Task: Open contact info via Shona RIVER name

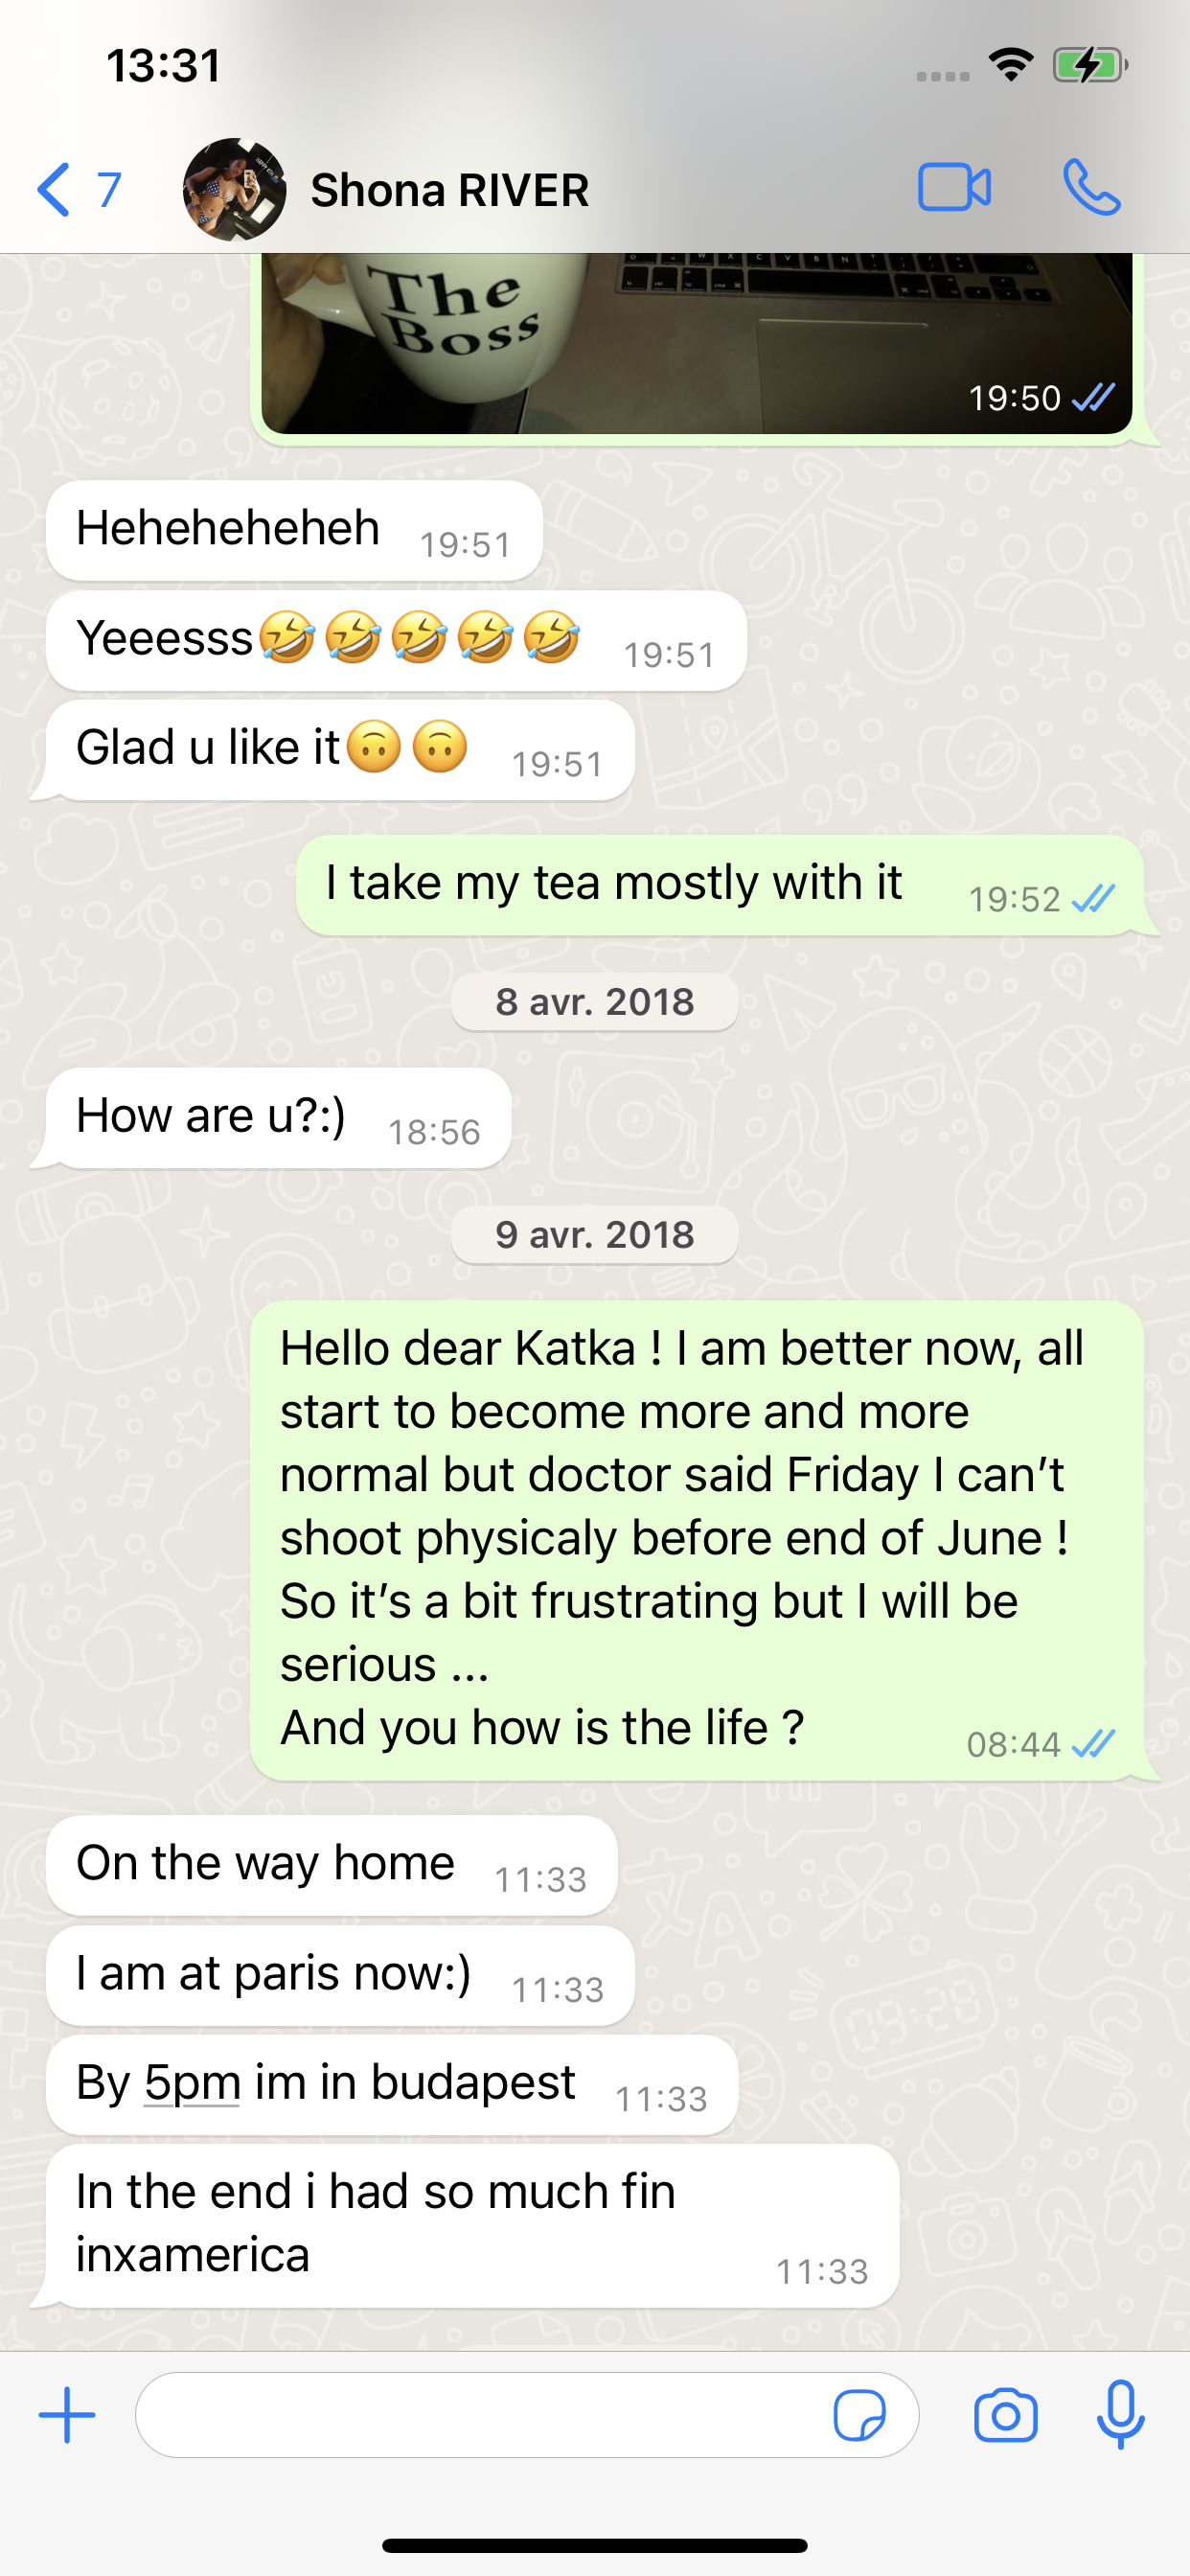Action: (449, 190)
